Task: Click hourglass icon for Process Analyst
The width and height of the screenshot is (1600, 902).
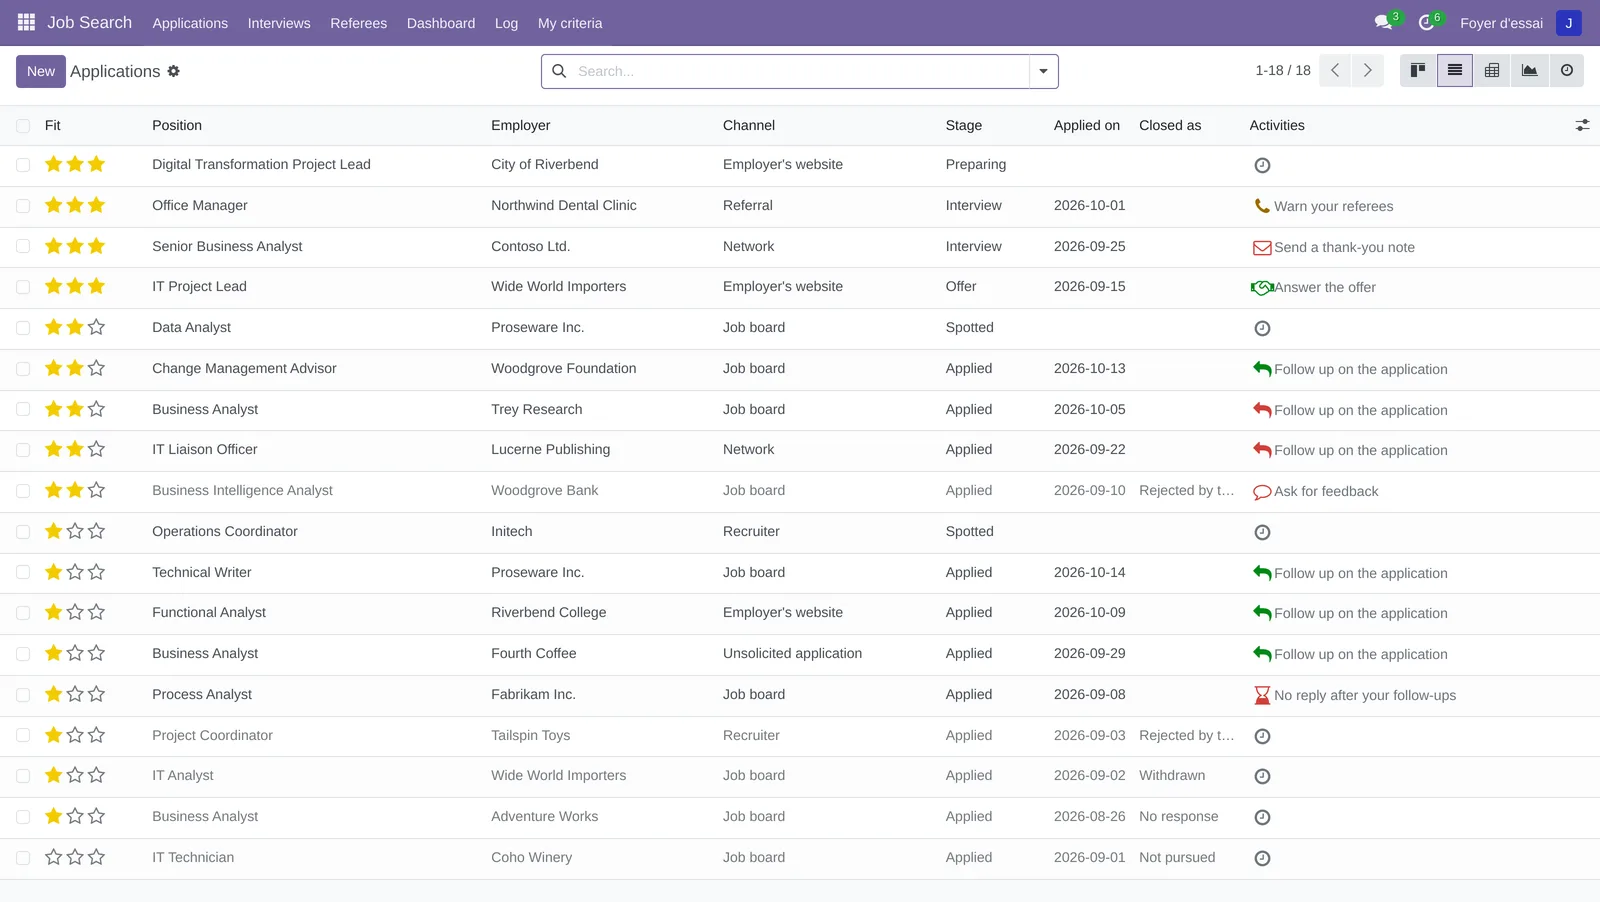Action: click(x=1262, y=695)
